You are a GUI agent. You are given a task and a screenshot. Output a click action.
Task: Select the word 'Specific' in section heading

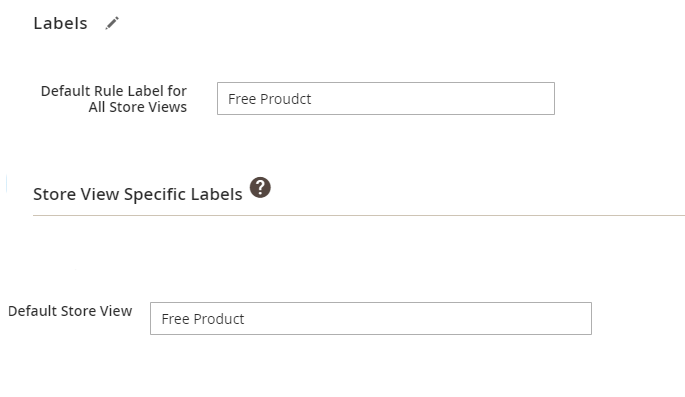(x=161, y=194)
